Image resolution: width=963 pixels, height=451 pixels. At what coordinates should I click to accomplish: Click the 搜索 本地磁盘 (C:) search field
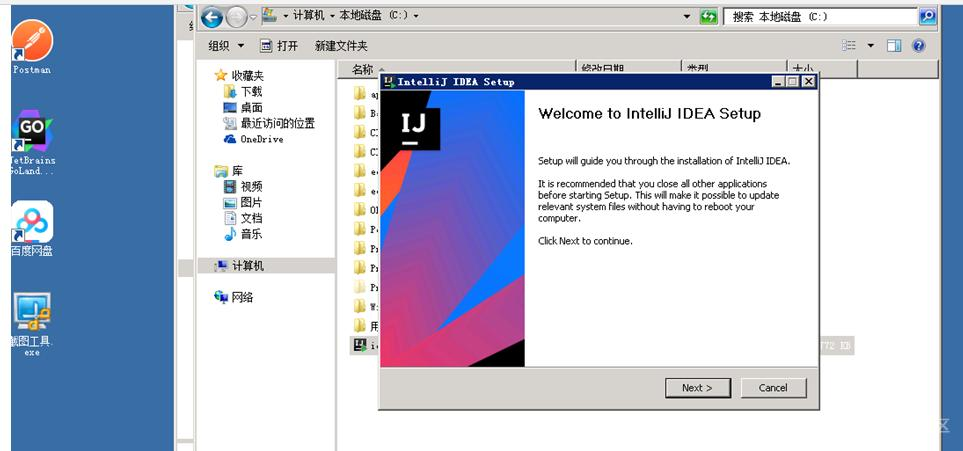[820, 17]
